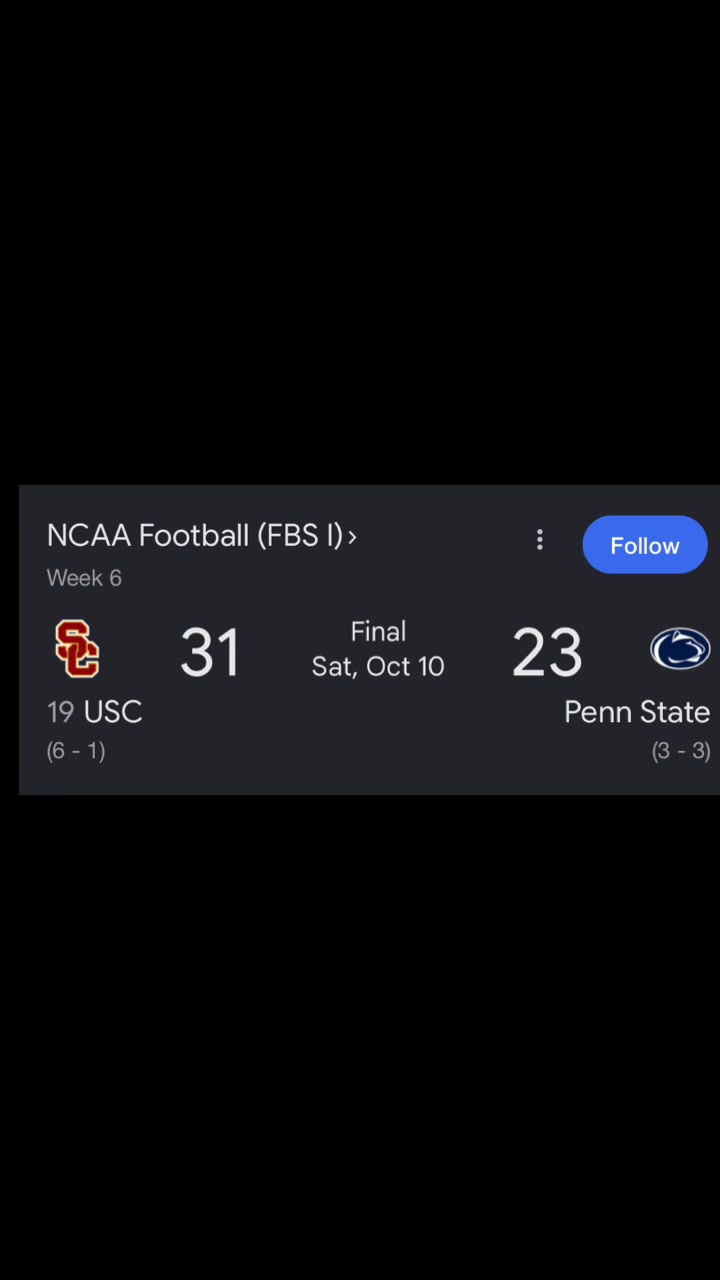Open the USC team name
This screenshot has width=720, height=1280.
(x=113, y=712)
